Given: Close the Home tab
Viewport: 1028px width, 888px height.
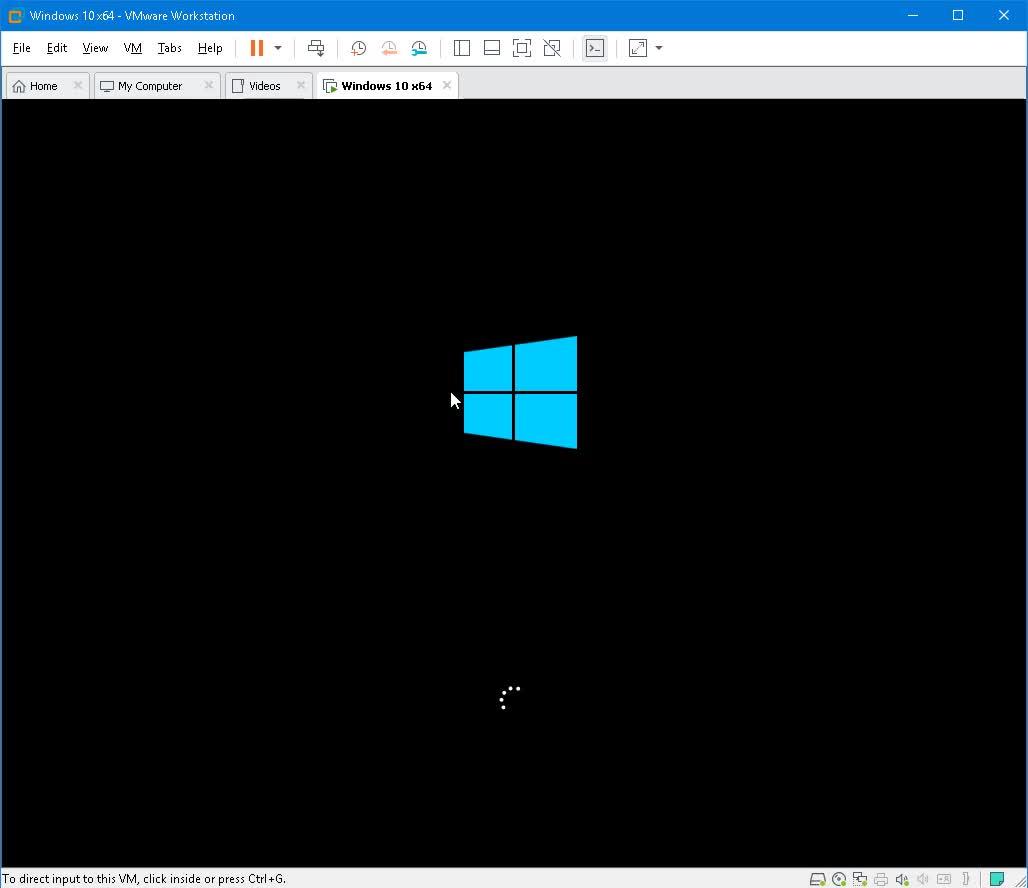Looking at the screenshot, I should (x=77, y=85).
